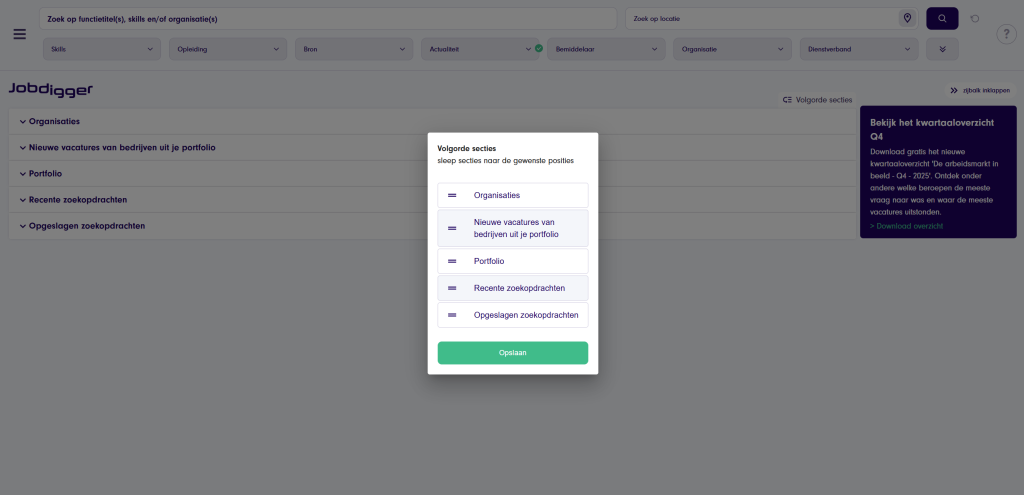Screen dimensions: 1024x495
Task: Click drag handle beside Opgeslagen zoekopdrachten
Action: [452, 315]
